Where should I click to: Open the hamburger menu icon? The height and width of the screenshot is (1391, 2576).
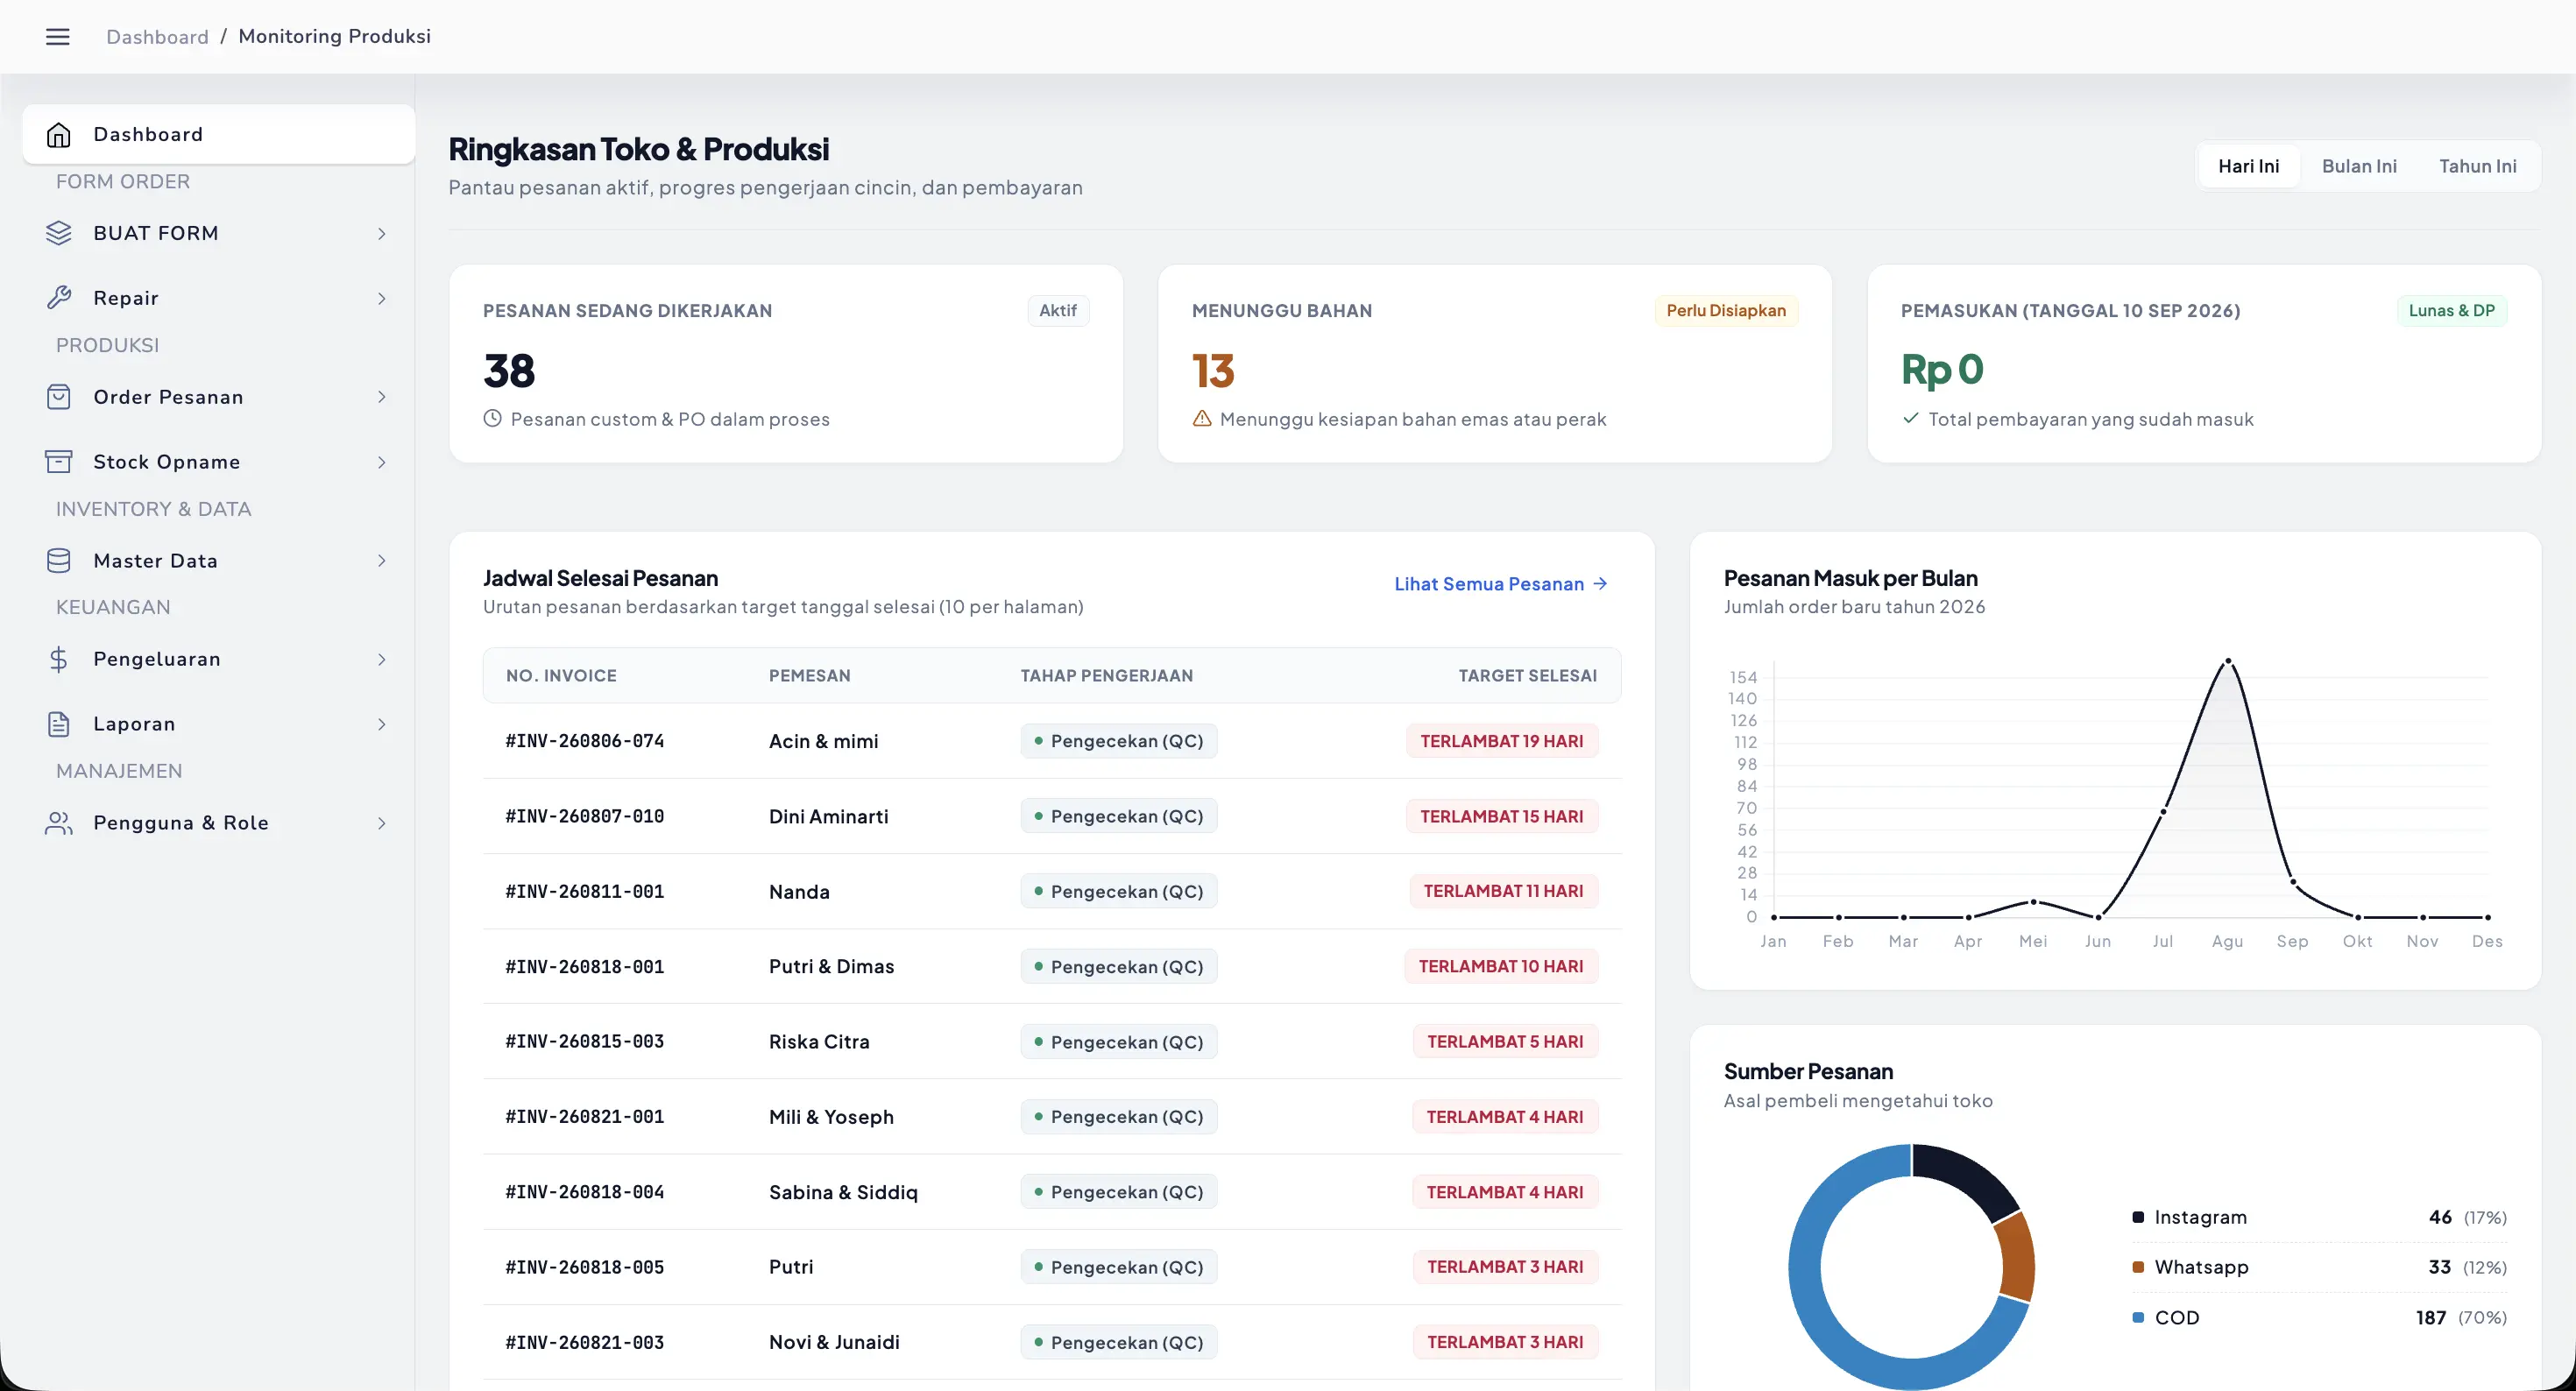pyautogui.click(x=58, y=37)
